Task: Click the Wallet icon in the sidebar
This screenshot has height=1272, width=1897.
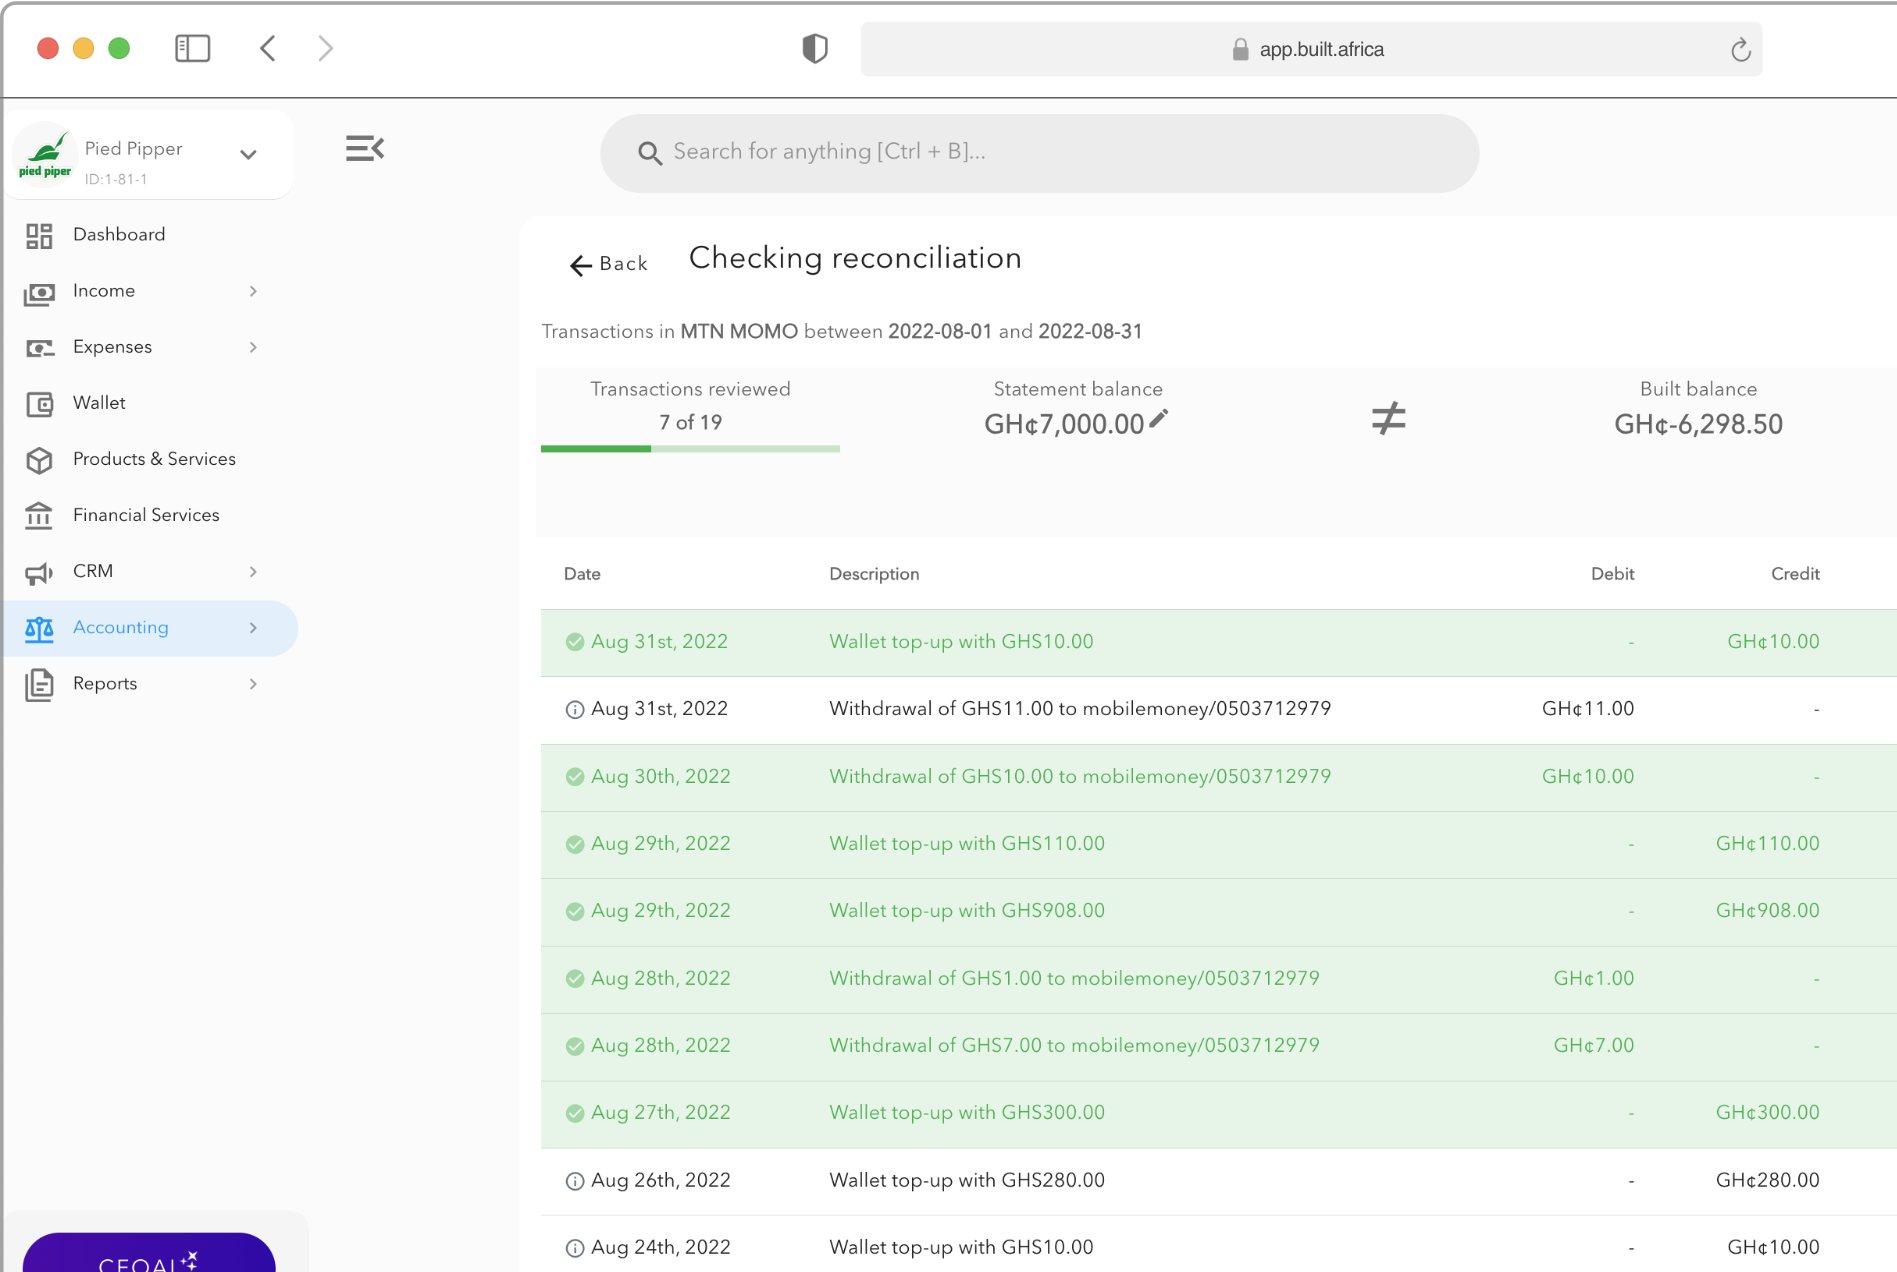Action: click(x=39, y=403)
